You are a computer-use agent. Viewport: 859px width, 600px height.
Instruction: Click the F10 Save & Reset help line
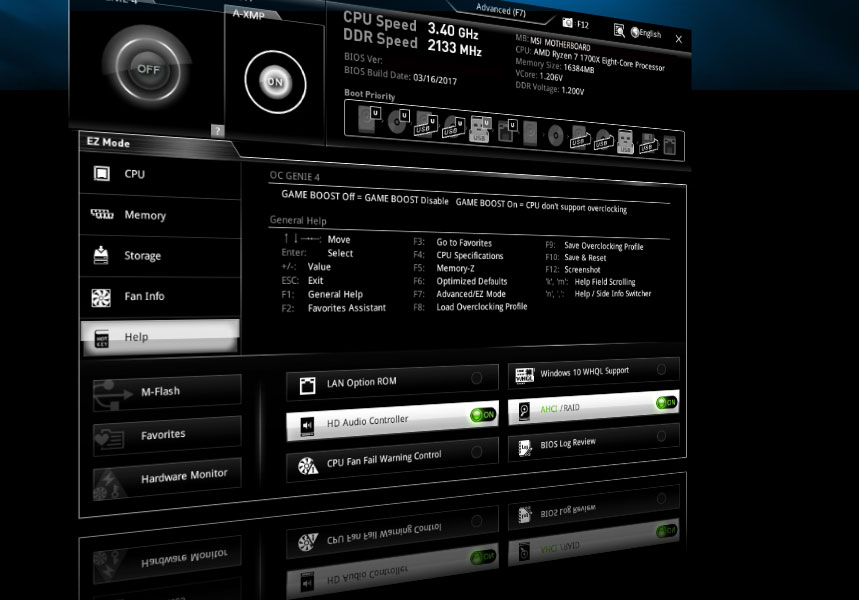pos(576,258)
